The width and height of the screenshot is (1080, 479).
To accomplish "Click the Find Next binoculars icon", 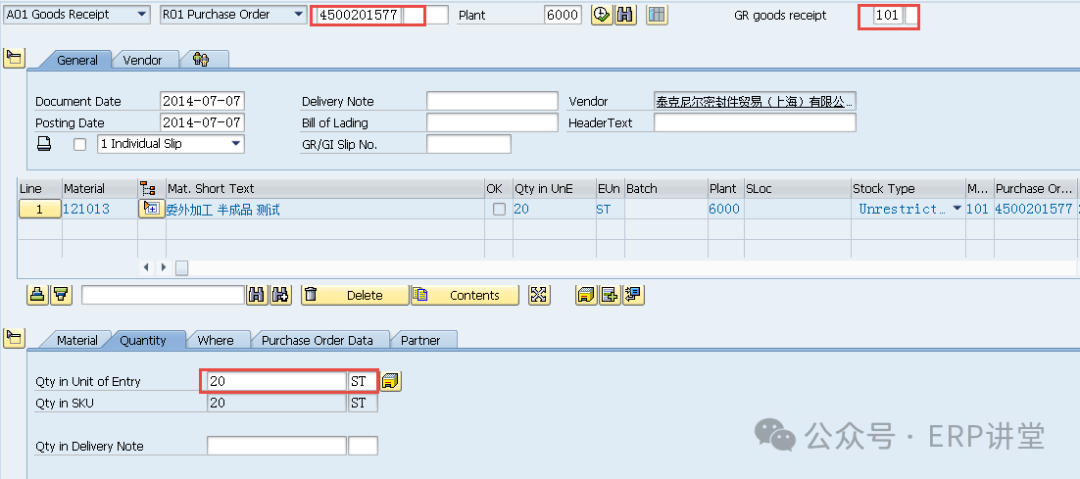I will pyautogui.click(x=281, y=295).
